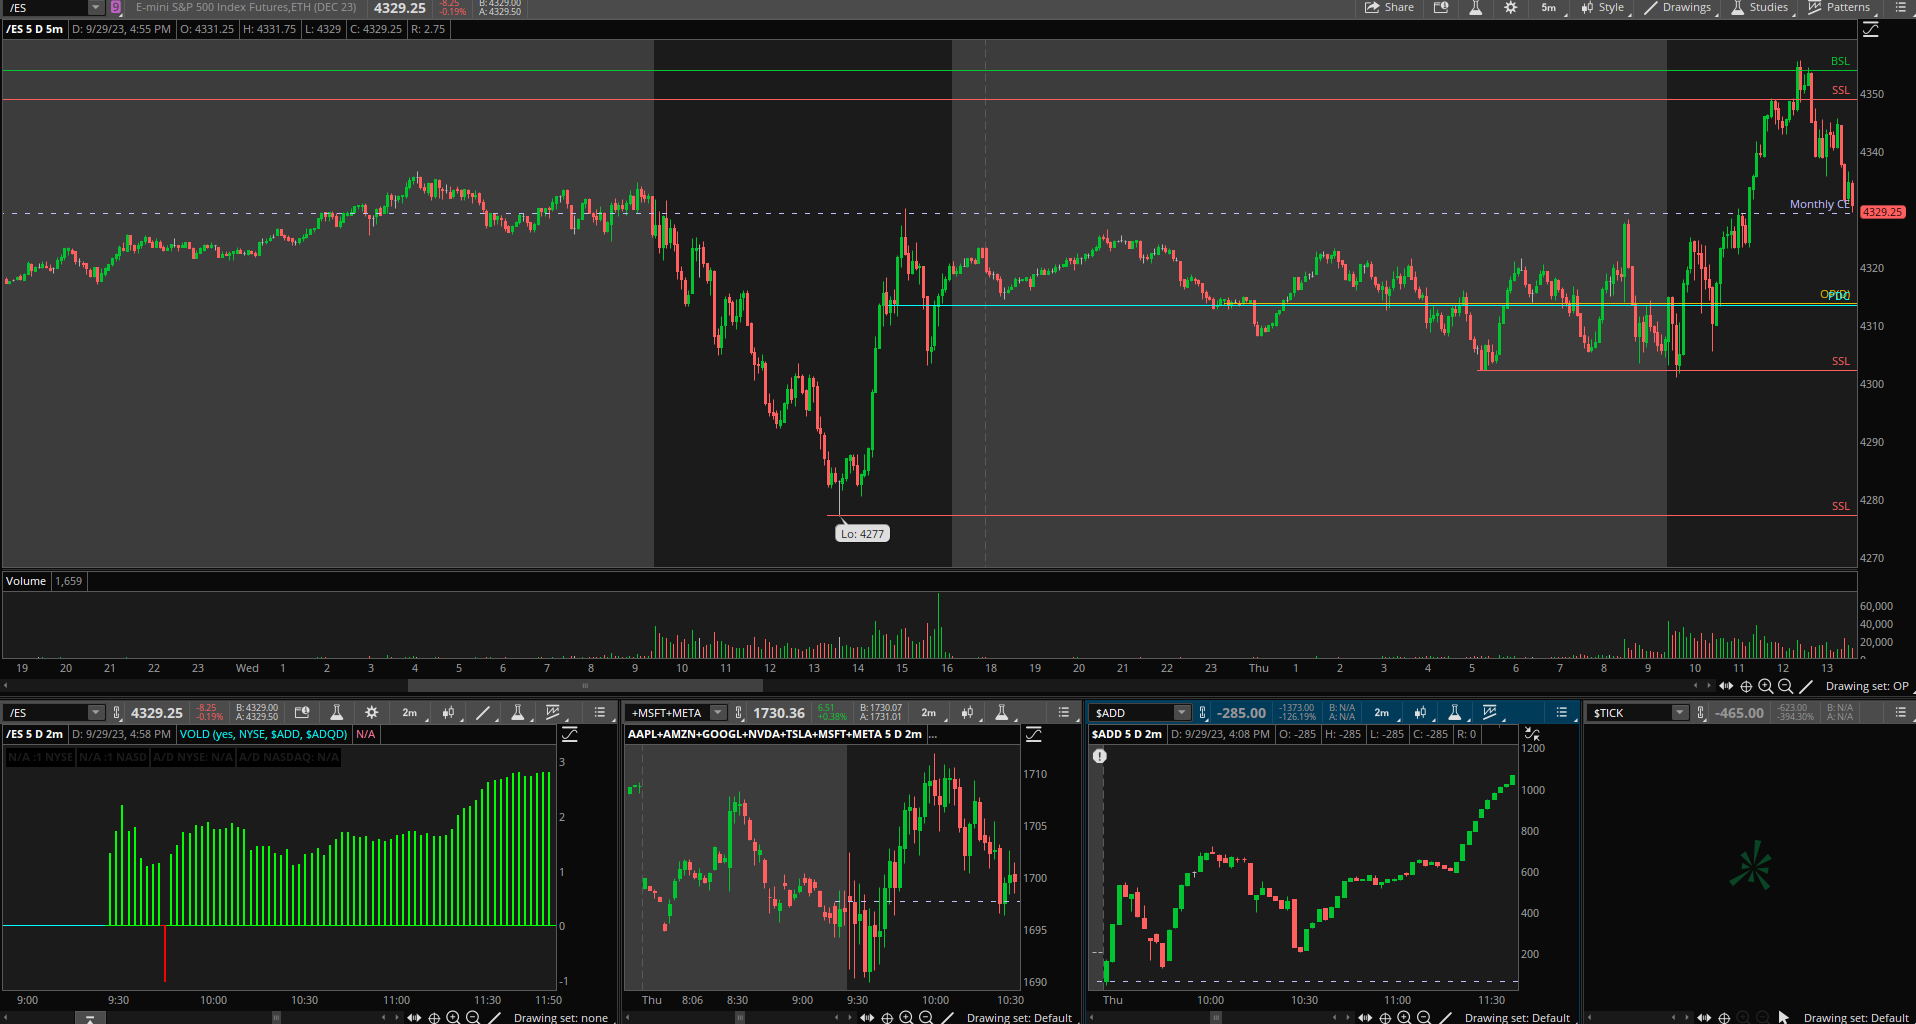Open the $ADD chart list menu icon
The width and height of the screenshot is (1916, 1024).
click(1561, 713)
